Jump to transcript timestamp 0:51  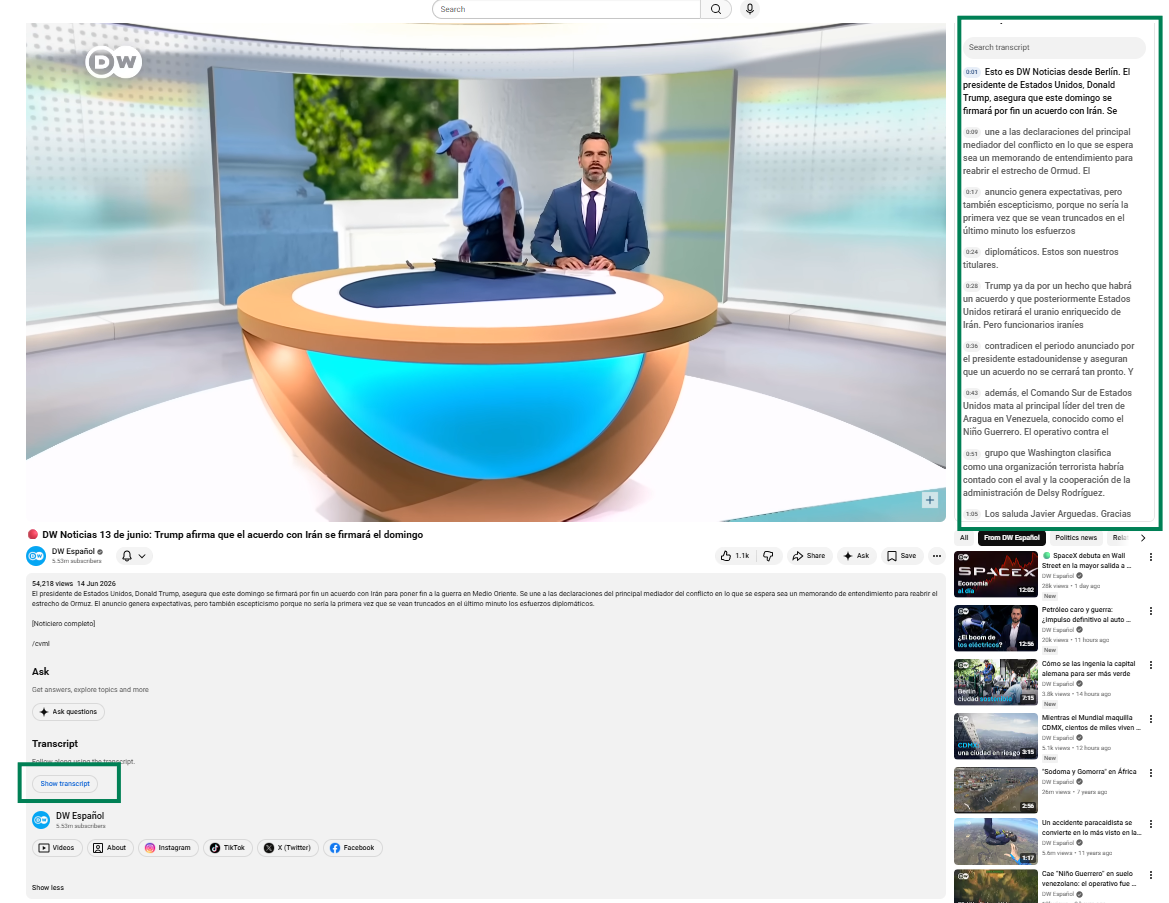click(x=971, y=453)
